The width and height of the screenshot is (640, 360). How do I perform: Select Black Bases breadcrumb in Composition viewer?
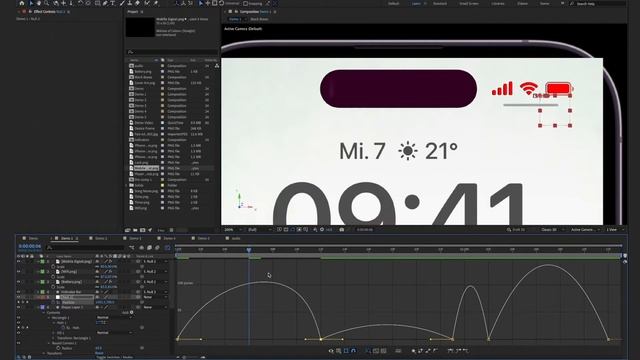click(259, 19)
